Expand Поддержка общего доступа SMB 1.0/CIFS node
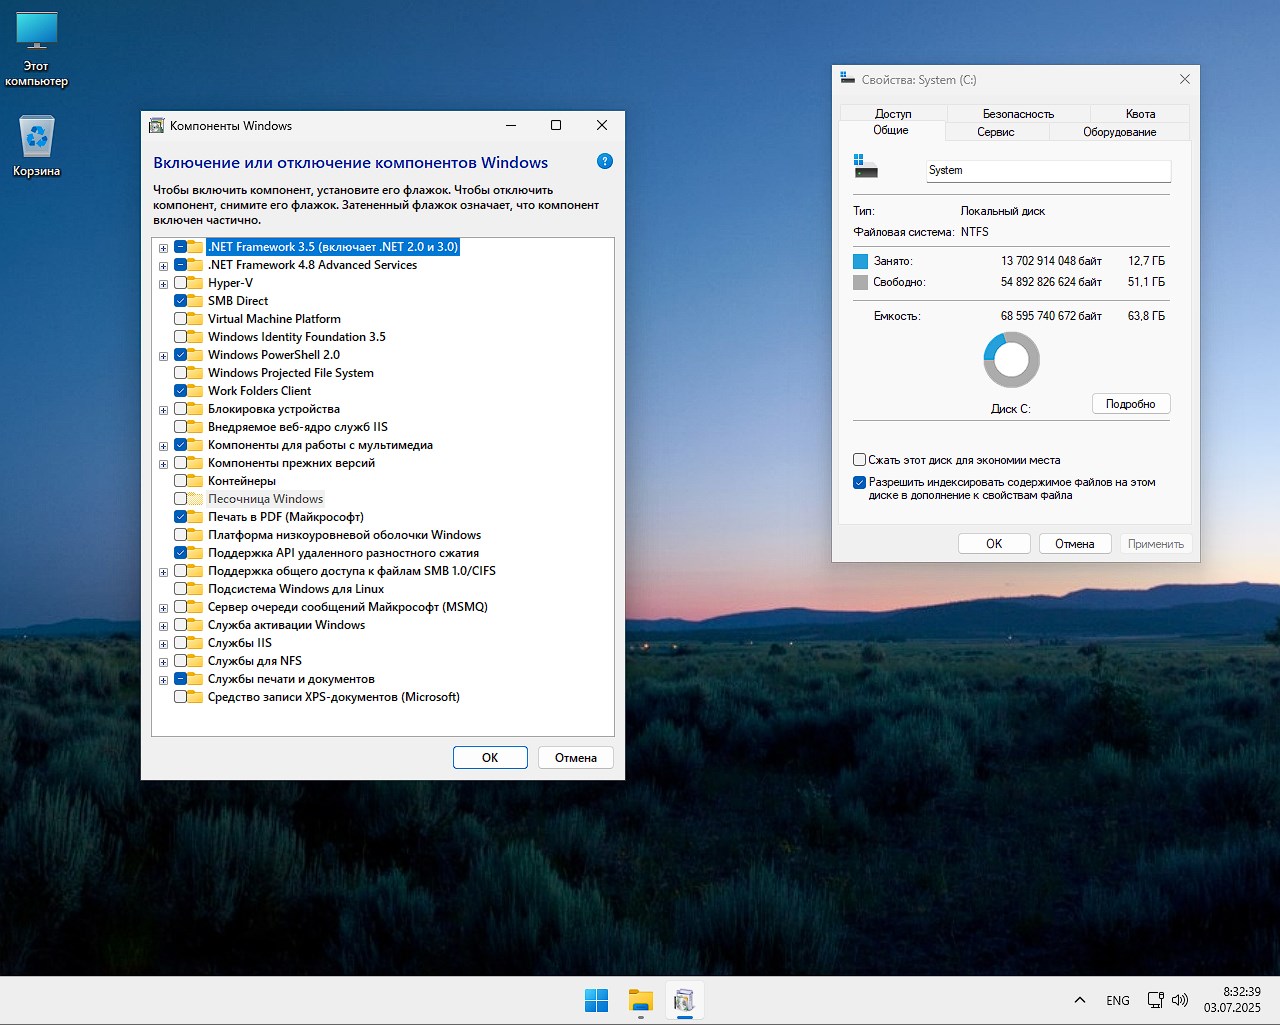 pyautogui.click(x=163, y=572)
